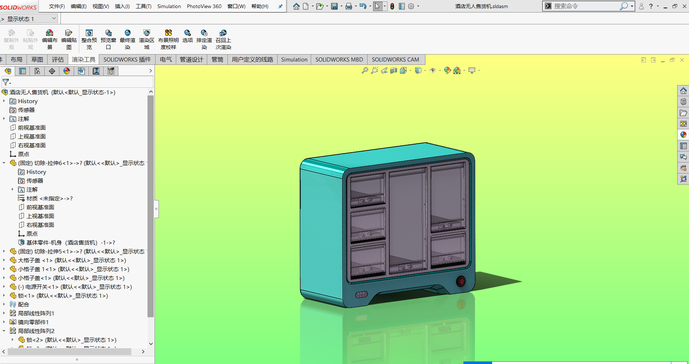Open the DimXpertManager crosshair tab

[x=52, y=71]
